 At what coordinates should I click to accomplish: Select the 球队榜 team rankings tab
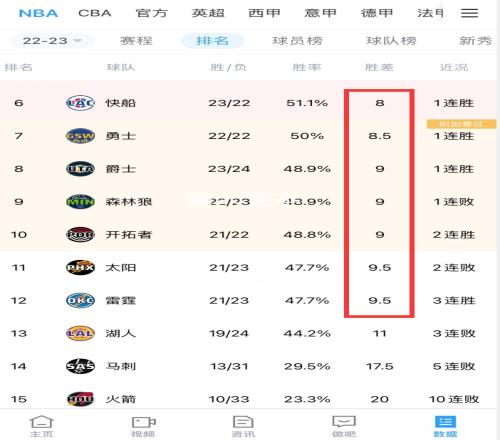391,41
